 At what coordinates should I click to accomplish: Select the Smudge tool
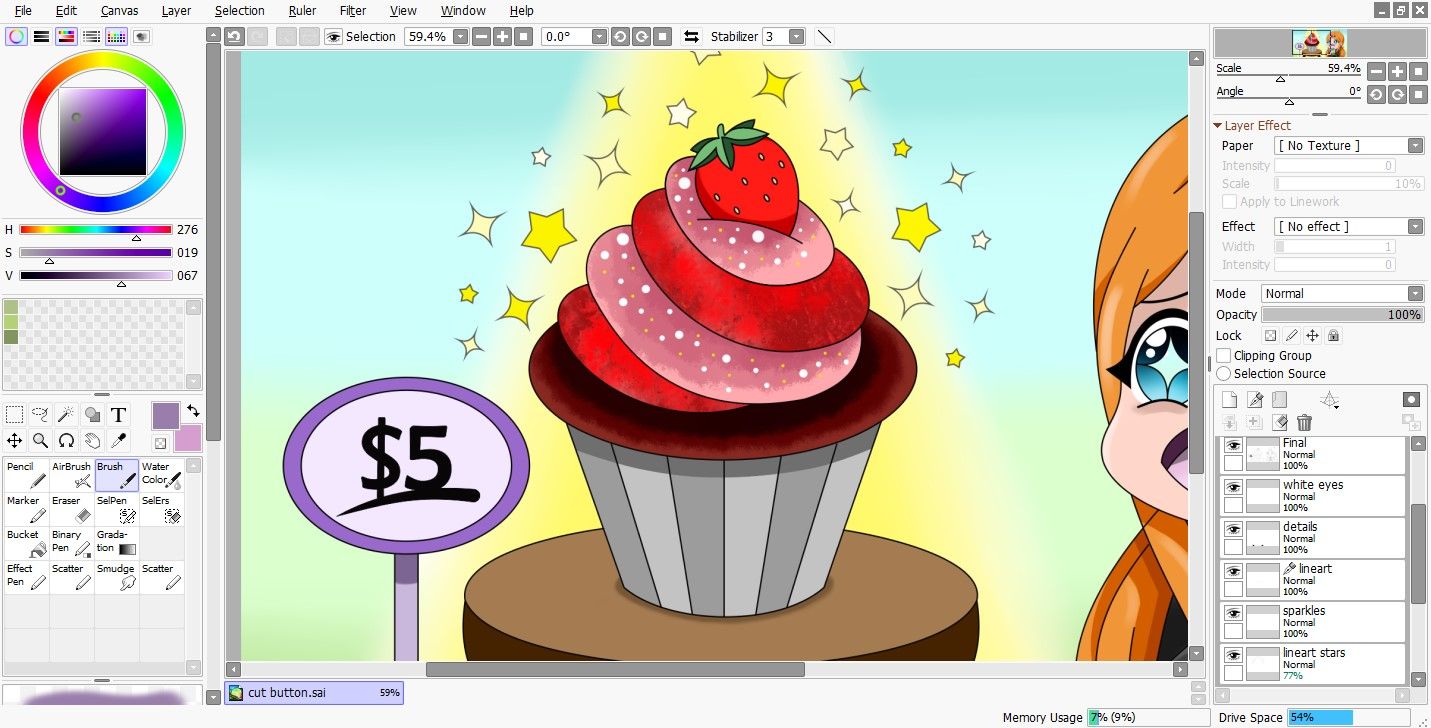click(115, 575)
